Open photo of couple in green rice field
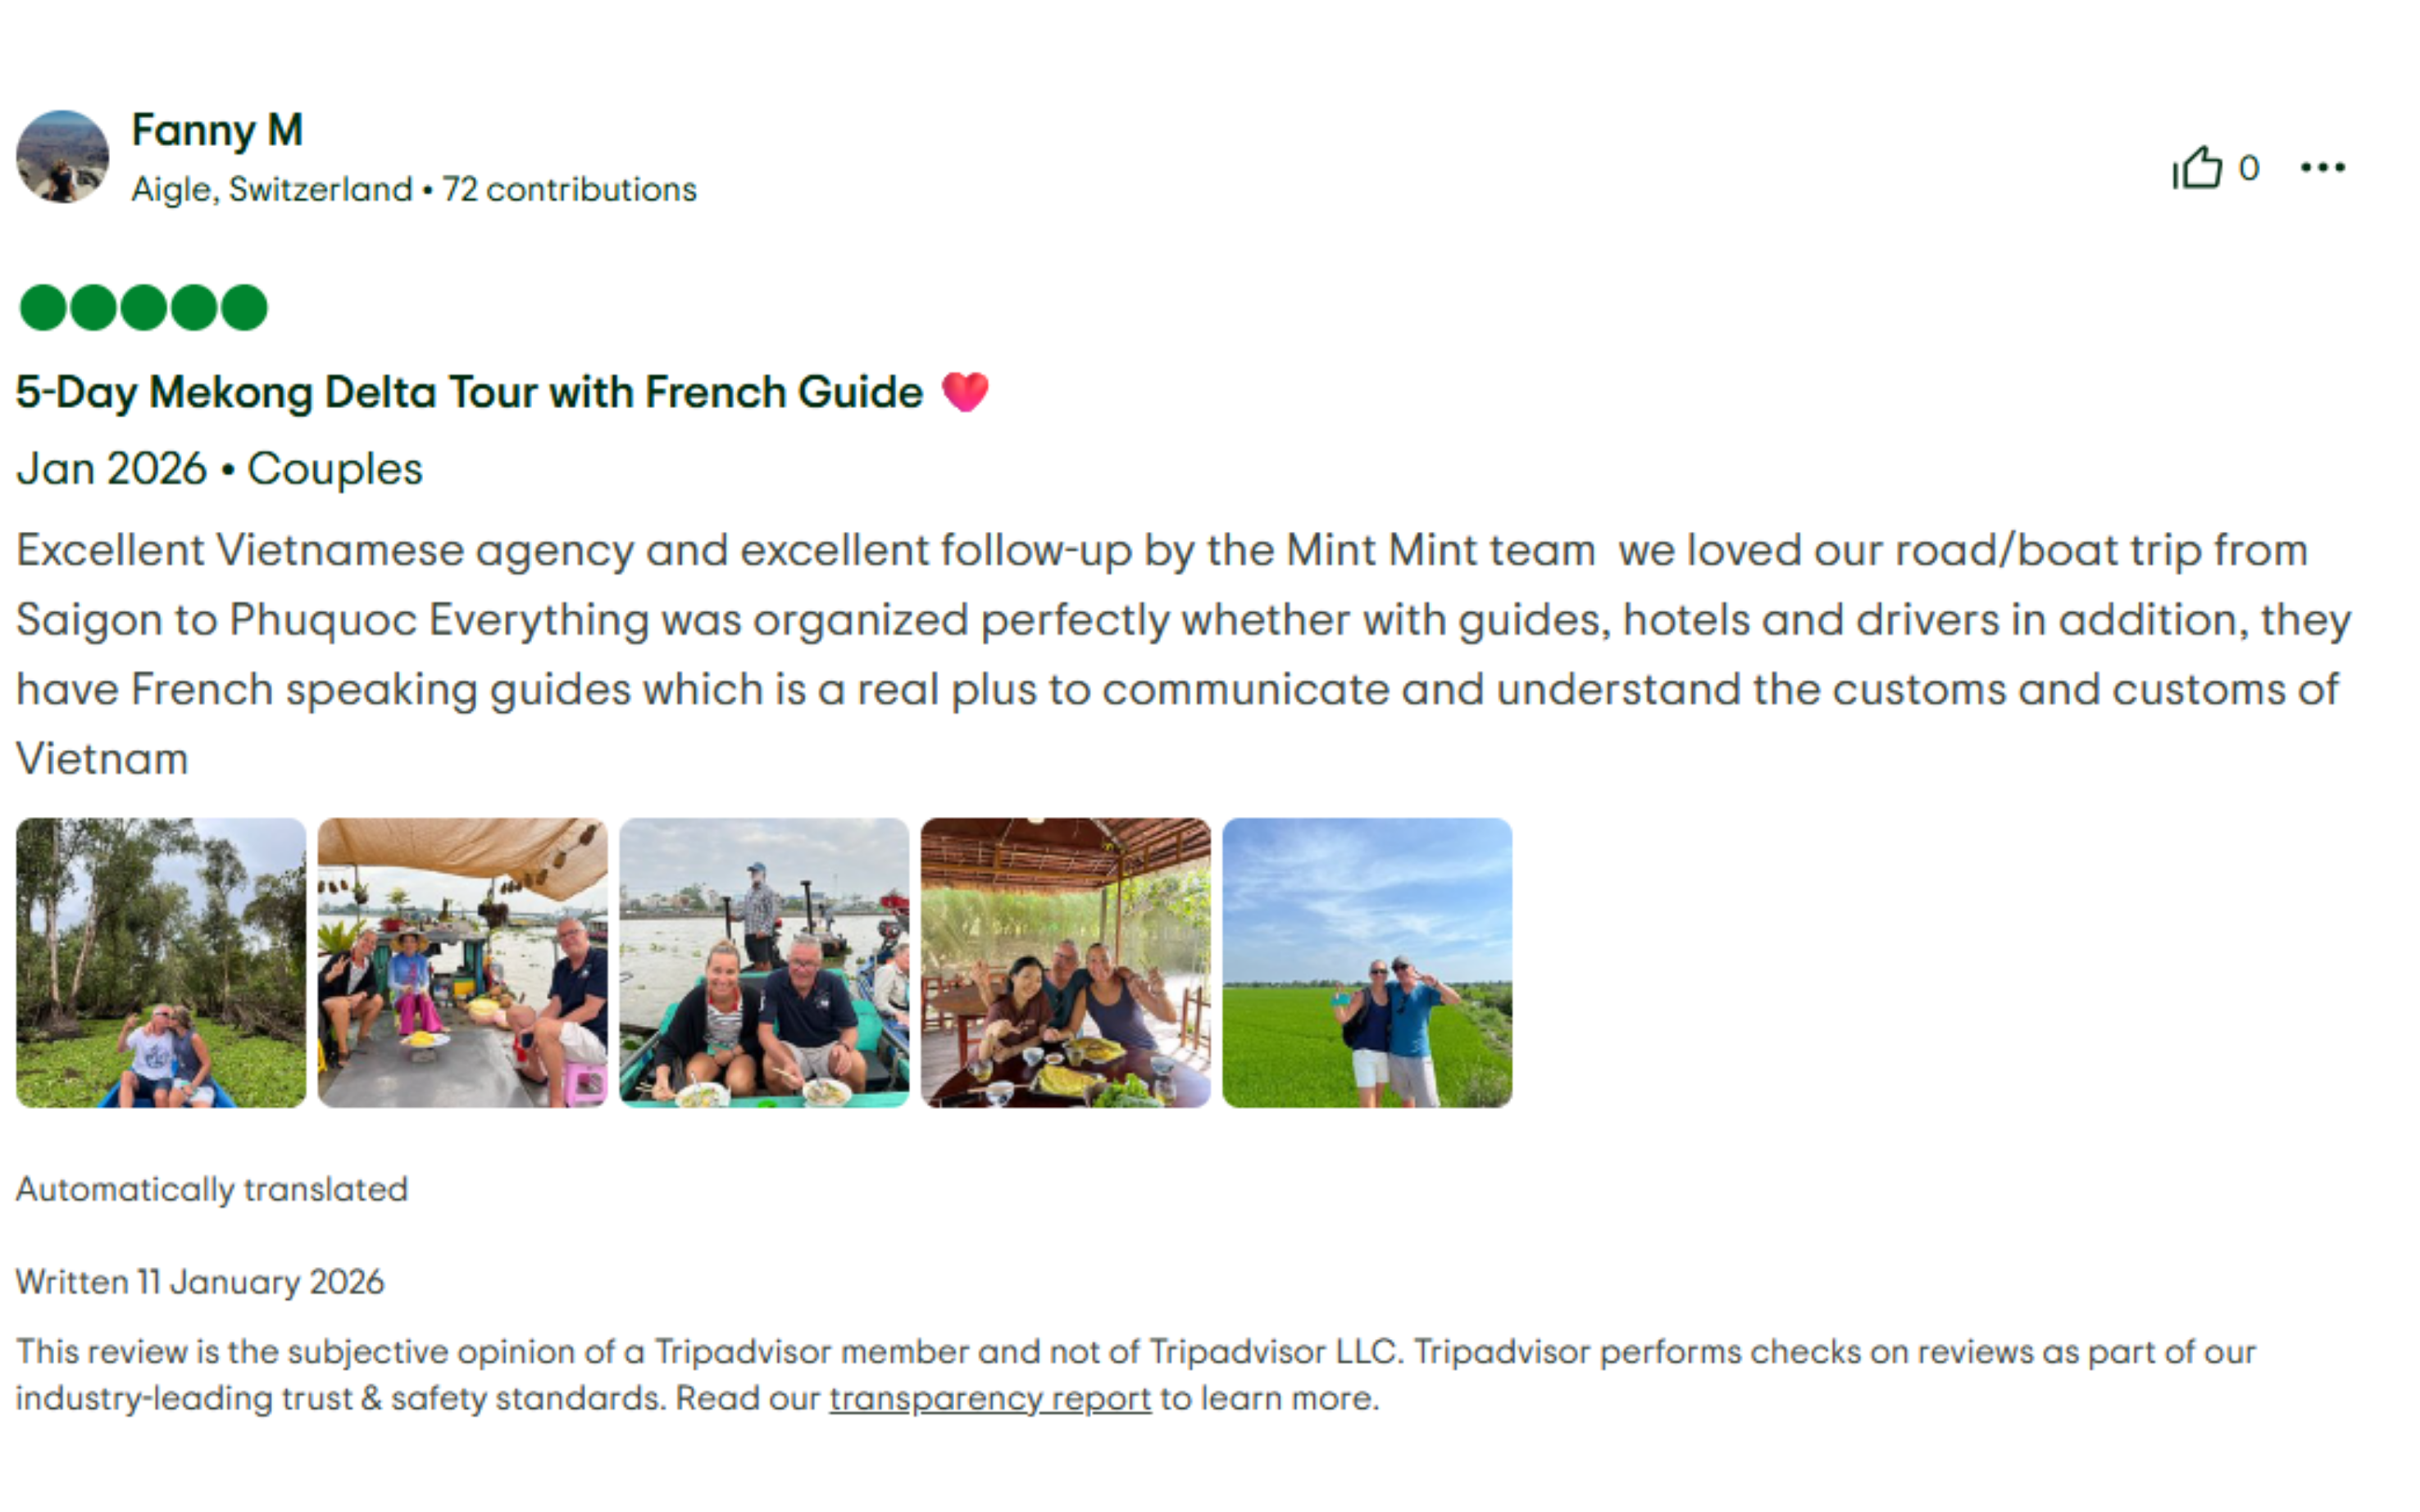 [1367, 962]
